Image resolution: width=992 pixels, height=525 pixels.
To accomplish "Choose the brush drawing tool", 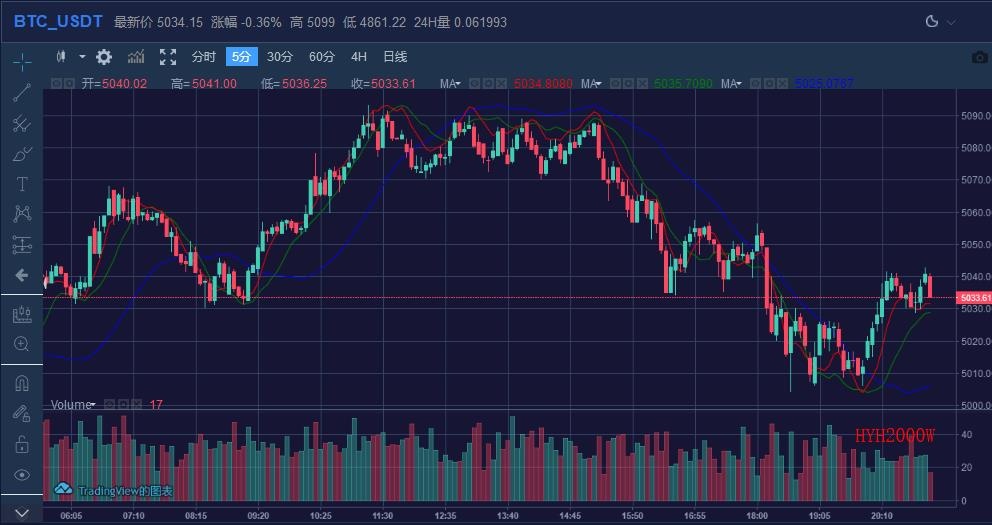I will [x=22, y=154].
